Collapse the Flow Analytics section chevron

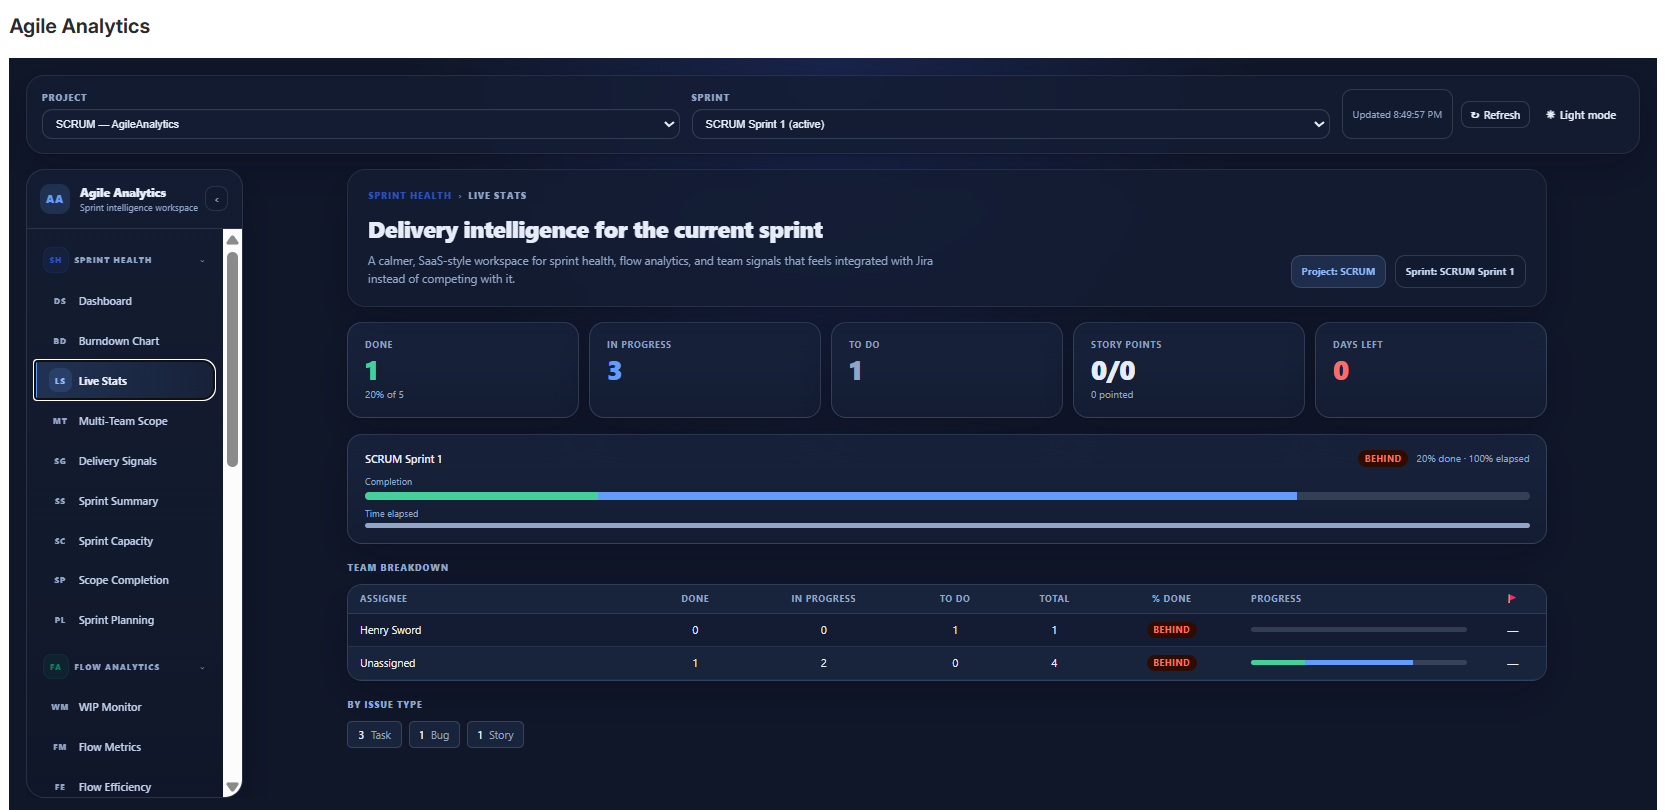tap(202, 668)
